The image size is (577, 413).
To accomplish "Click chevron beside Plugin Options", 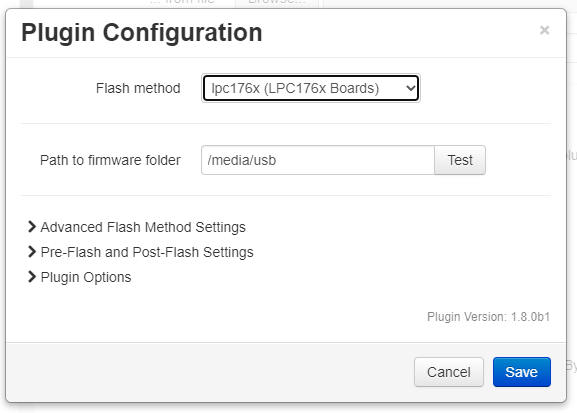I will 32,277.
